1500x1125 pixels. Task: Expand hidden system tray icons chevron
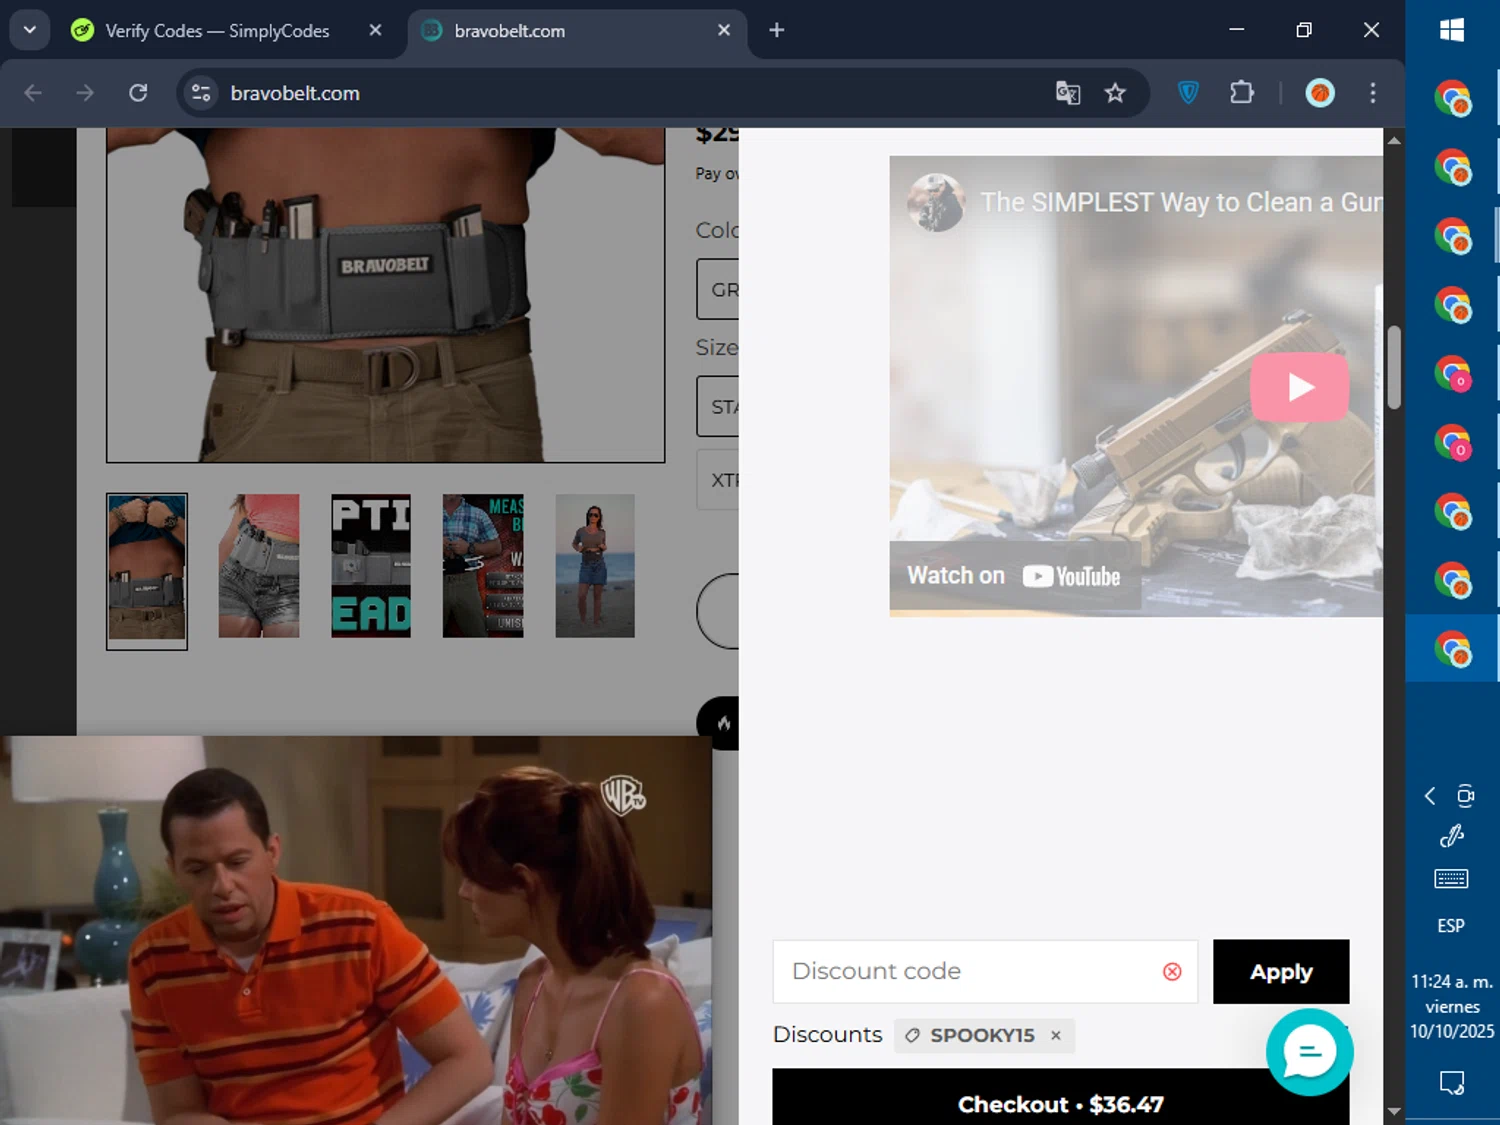(x=1430, y=796)
